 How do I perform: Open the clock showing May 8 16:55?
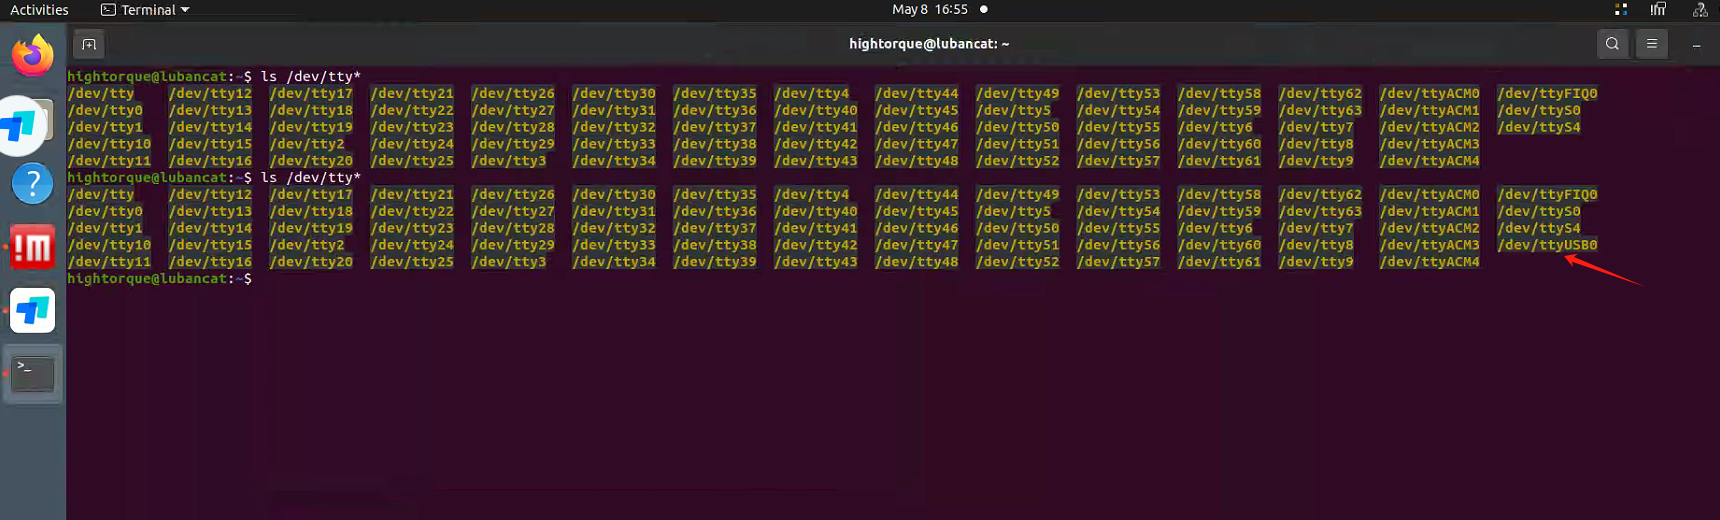click(930, 9)
